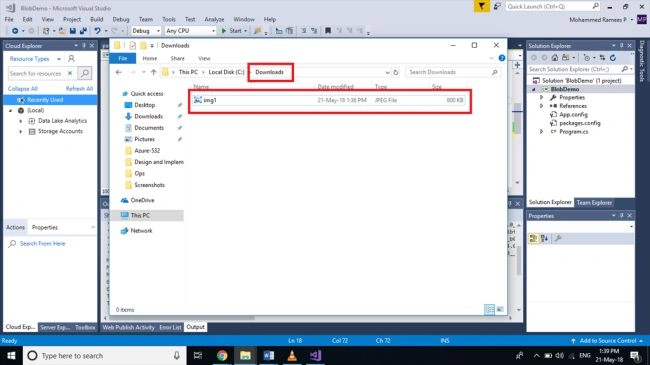Click Local Disk (C:) in the address bar
The width and height of the screenshot is (650, 365).
pyautogui.click(x=226, y=72)
